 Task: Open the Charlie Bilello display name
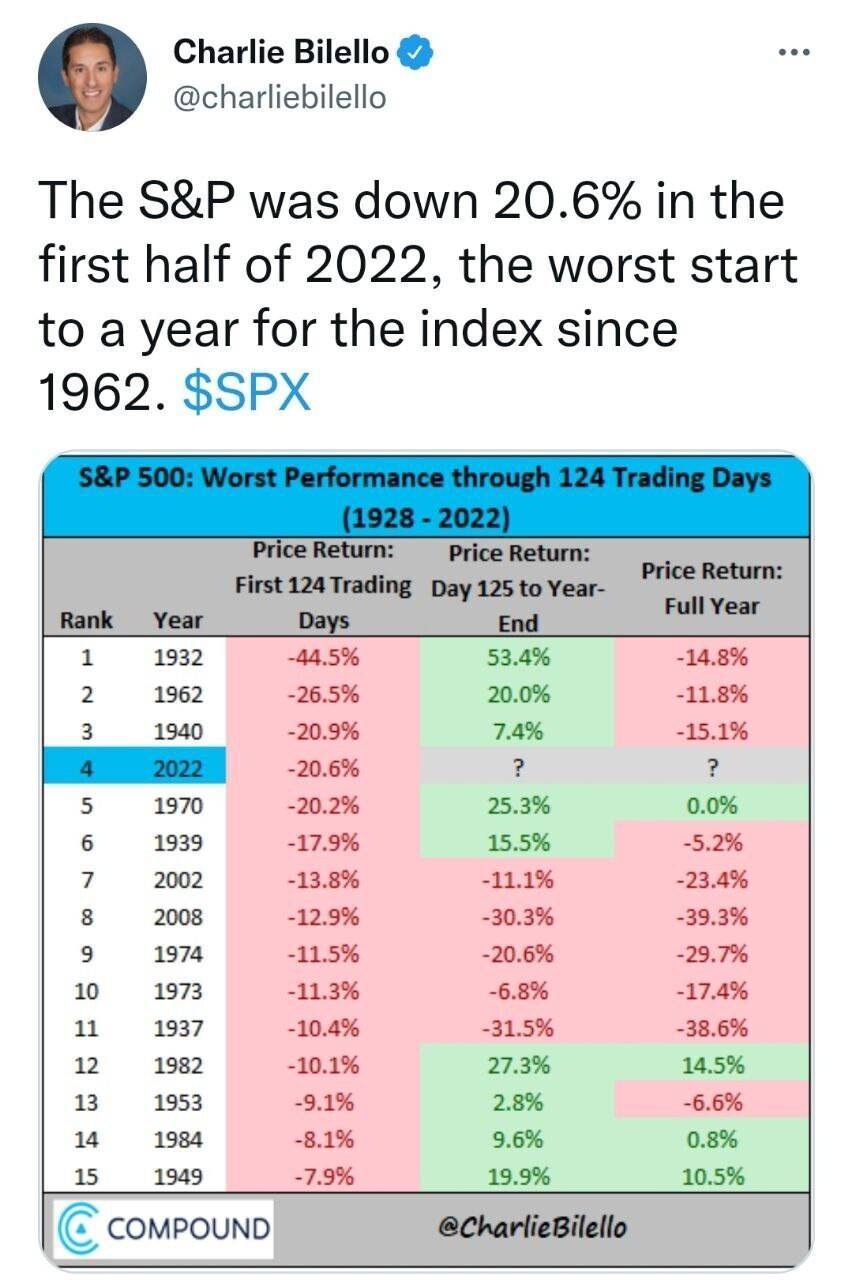coord(284,51)
